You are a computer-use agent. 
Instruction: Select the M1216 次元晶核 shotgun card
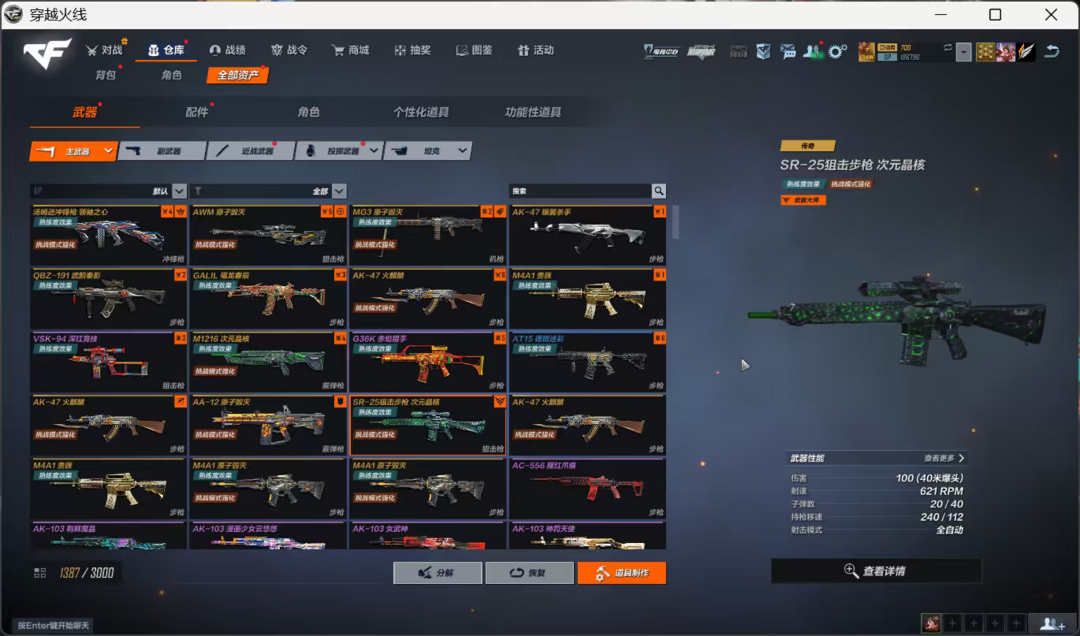click(x=268, y=362)
